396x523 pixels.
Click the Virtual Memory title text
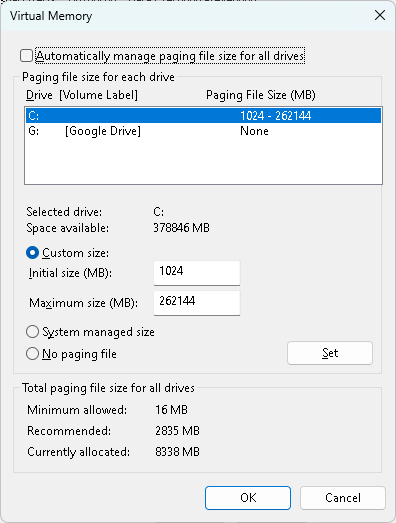pyautogui.click(x=51, y=16)
